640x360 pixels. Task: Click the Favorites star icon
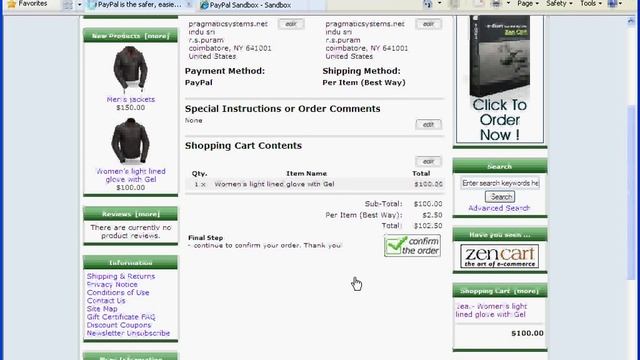[x=12, y=4]
